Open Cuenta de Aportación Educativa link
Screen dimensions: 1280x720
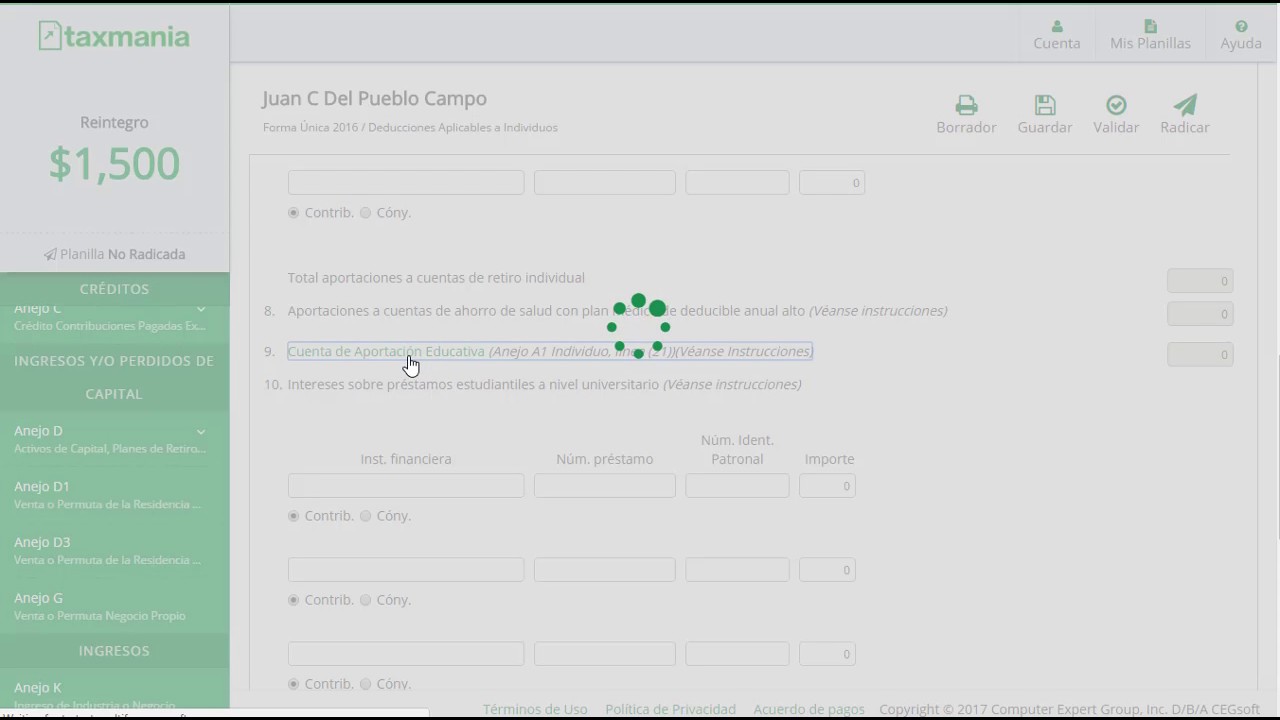tap(386, 351)
